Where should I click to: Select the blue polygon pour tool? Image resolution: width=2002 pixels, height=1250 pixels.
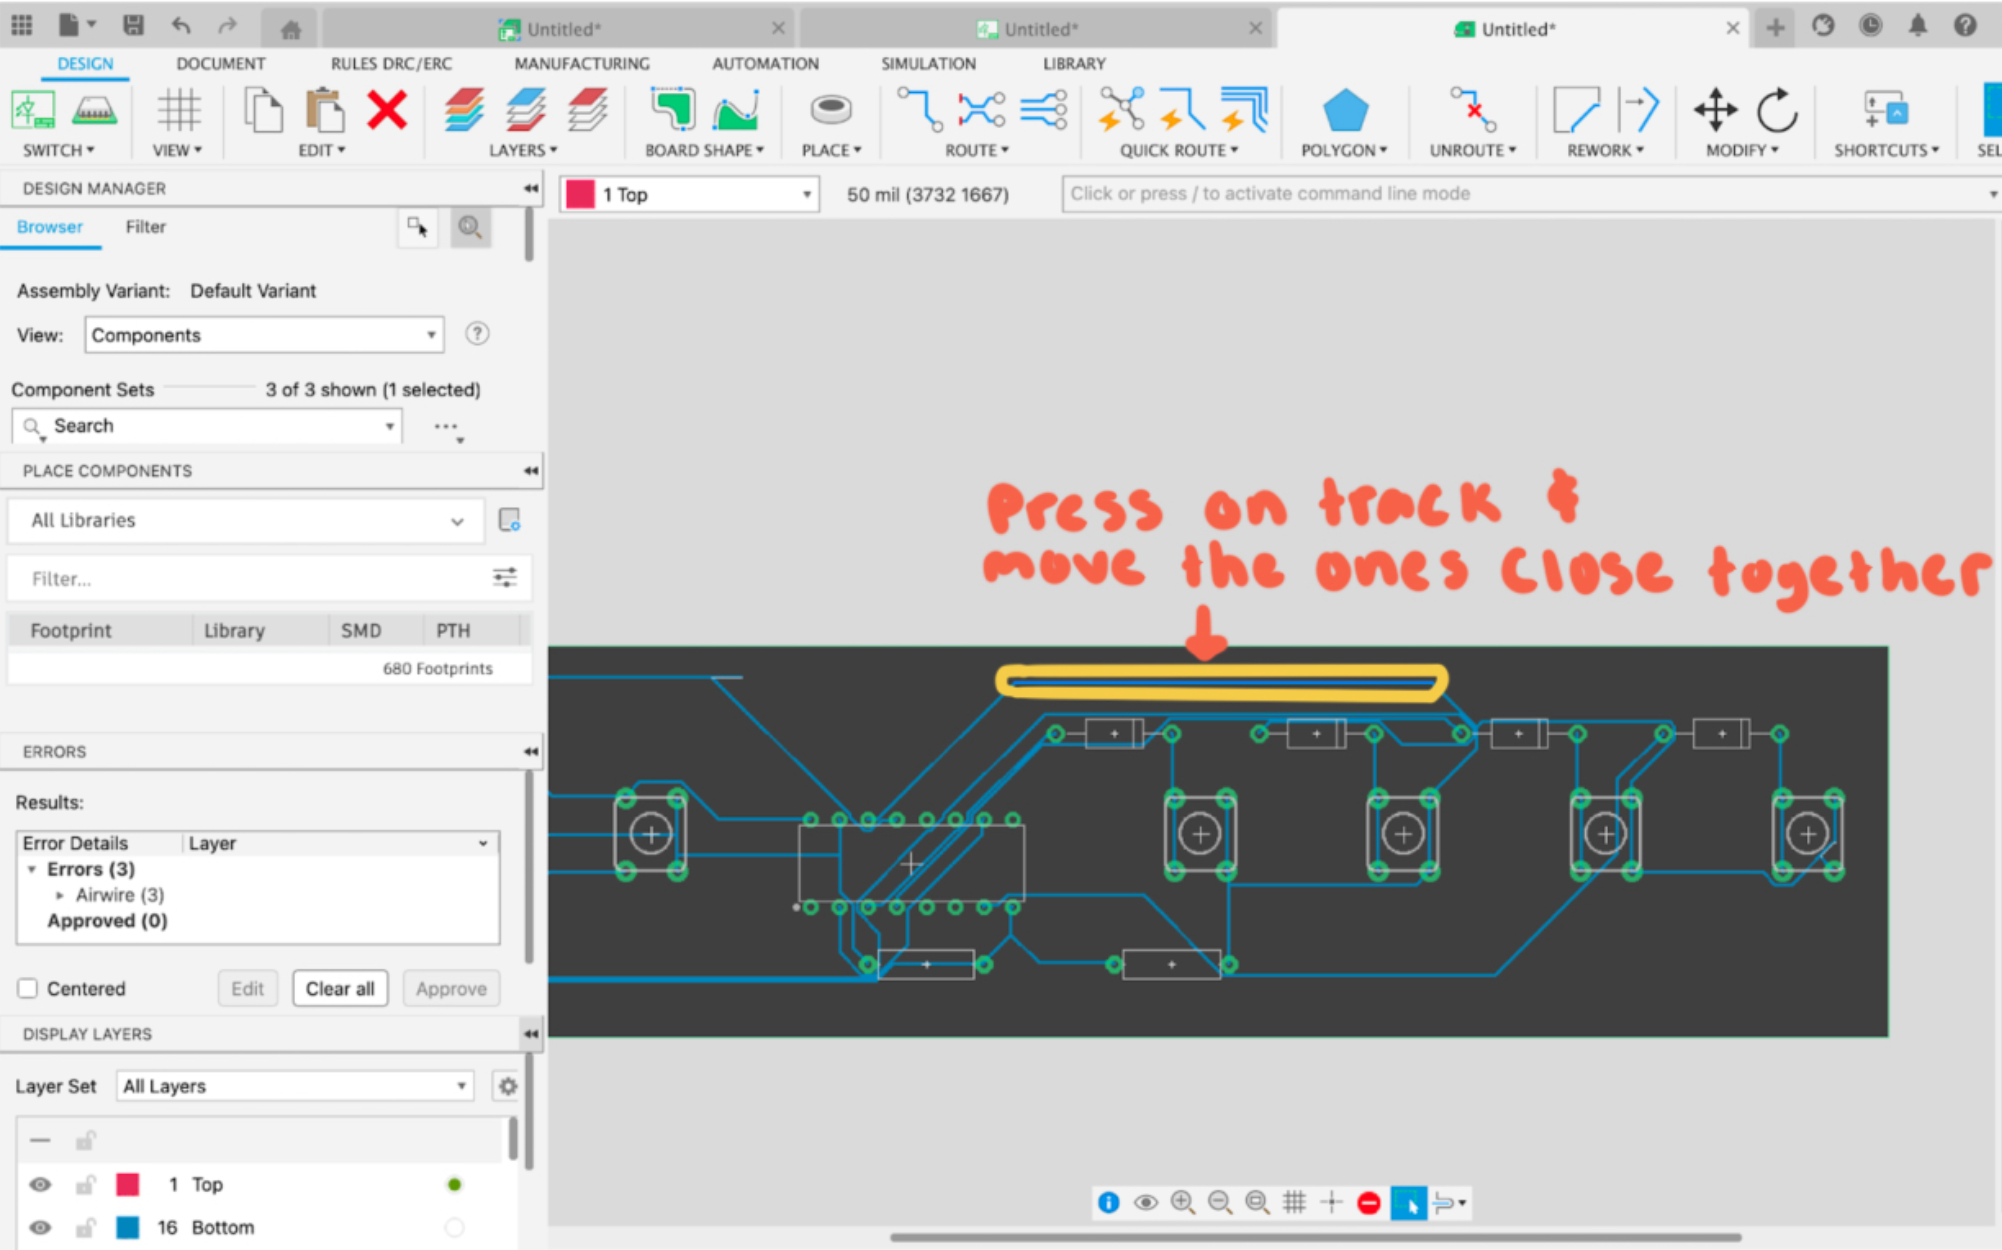coord(1345,110)
